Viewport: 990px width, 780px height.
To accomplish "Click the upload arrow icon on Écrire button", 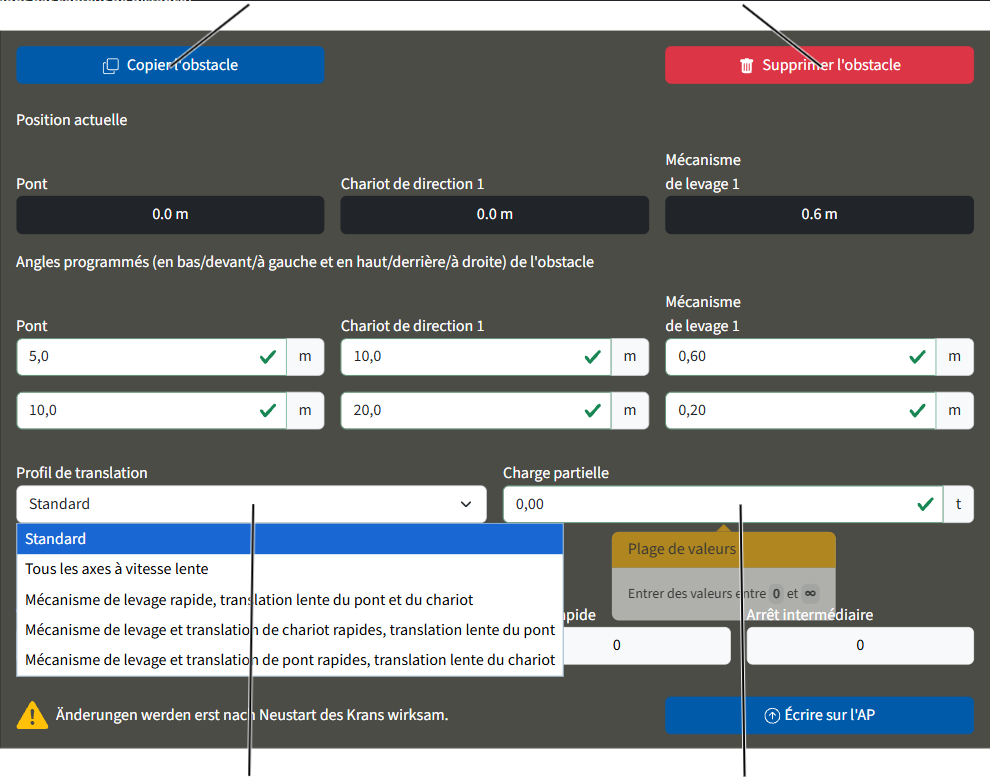I will click(772, 716).
